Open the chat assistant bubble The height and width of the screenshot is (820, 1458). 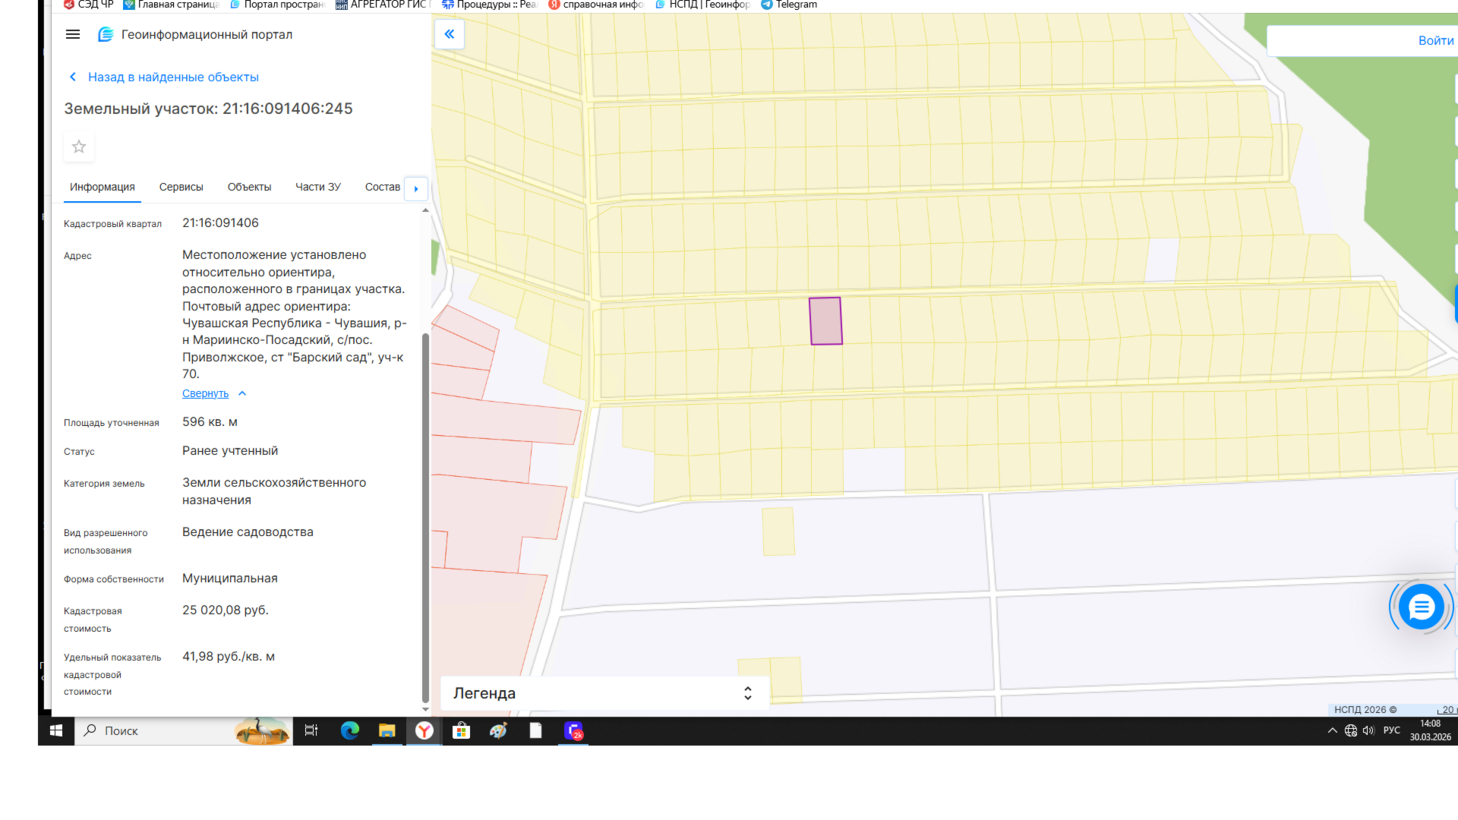(x=1420, y=607)
